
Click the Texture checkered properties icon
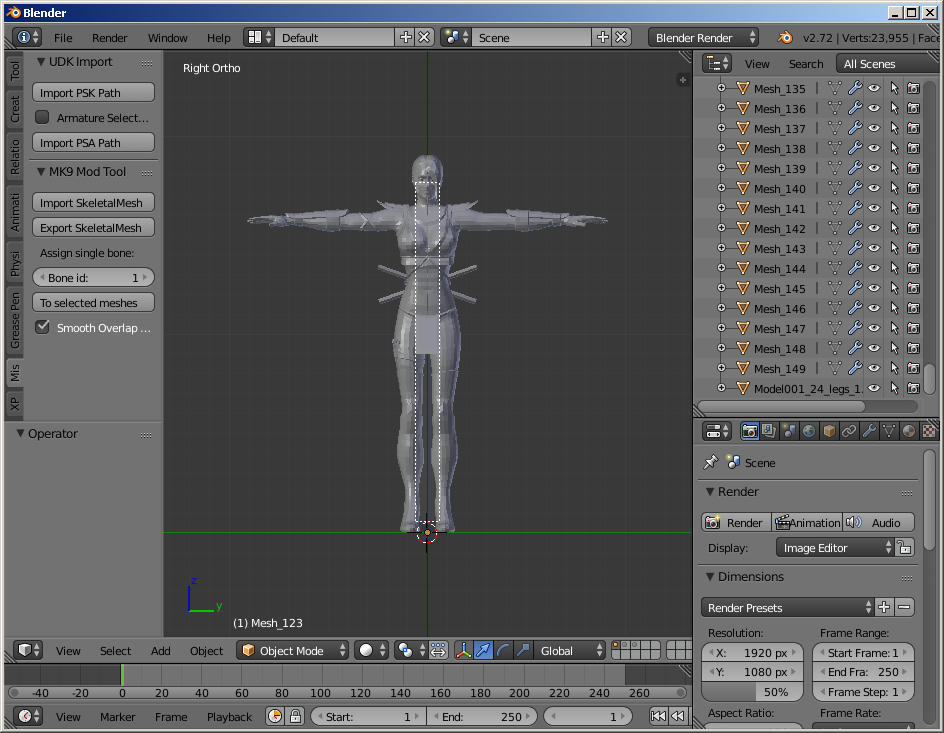[929, 431]
